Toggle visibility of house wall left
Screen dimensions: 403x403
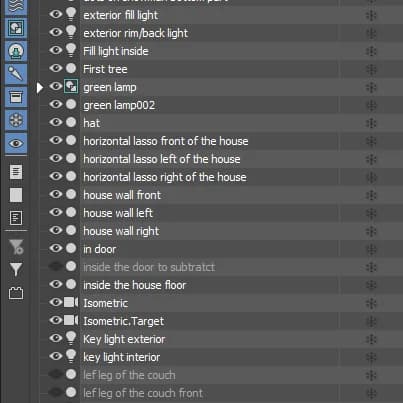pos(56,212)
